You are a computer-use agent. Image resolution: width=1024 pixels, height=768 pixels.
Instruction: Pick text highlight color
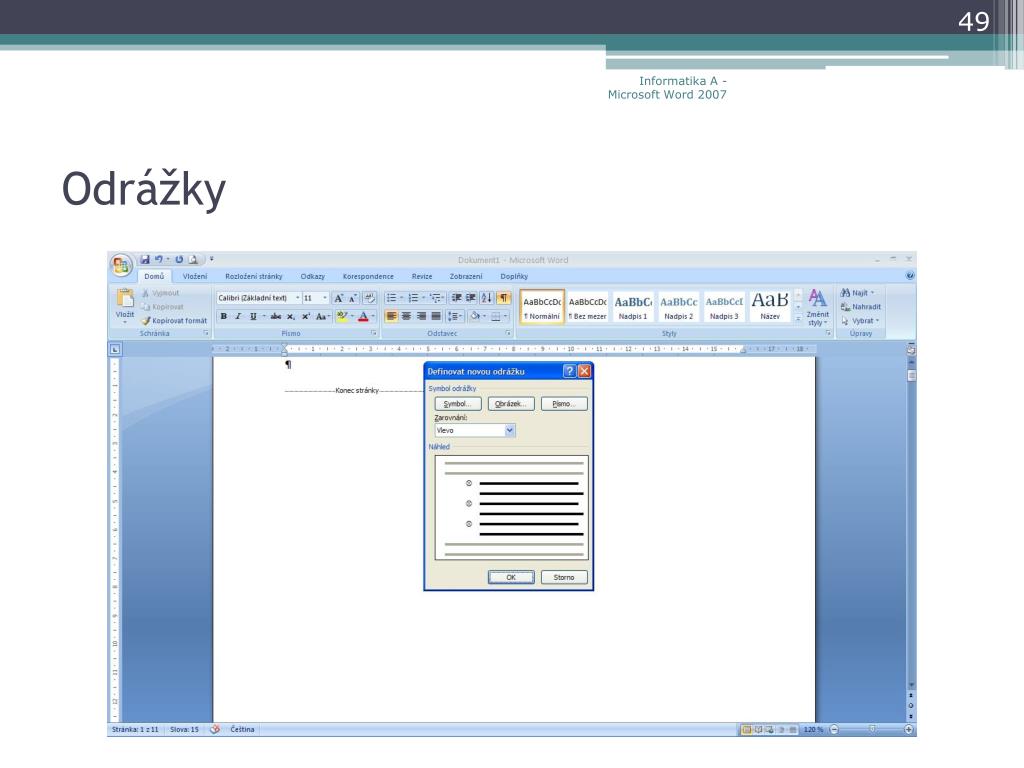point(342,316)
